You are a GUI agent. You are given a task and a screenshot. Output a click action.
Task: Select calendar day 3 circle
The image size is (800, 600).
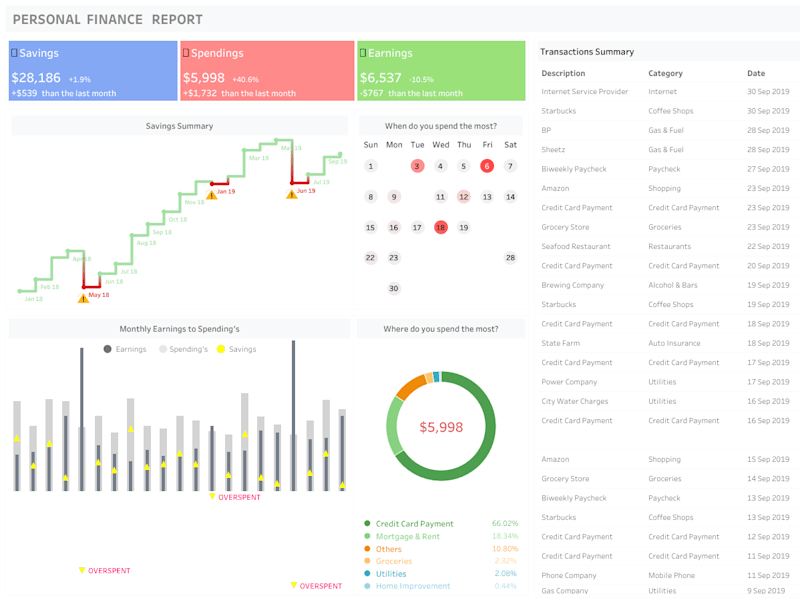[417, 166]
